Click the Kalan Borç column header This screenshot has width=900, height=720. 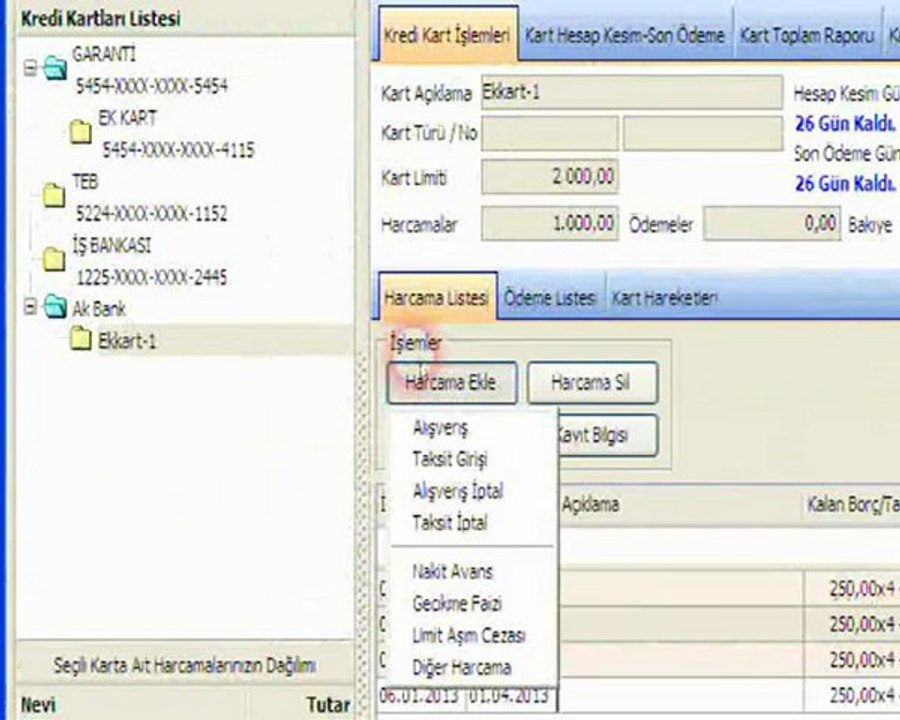coord(852,505)
